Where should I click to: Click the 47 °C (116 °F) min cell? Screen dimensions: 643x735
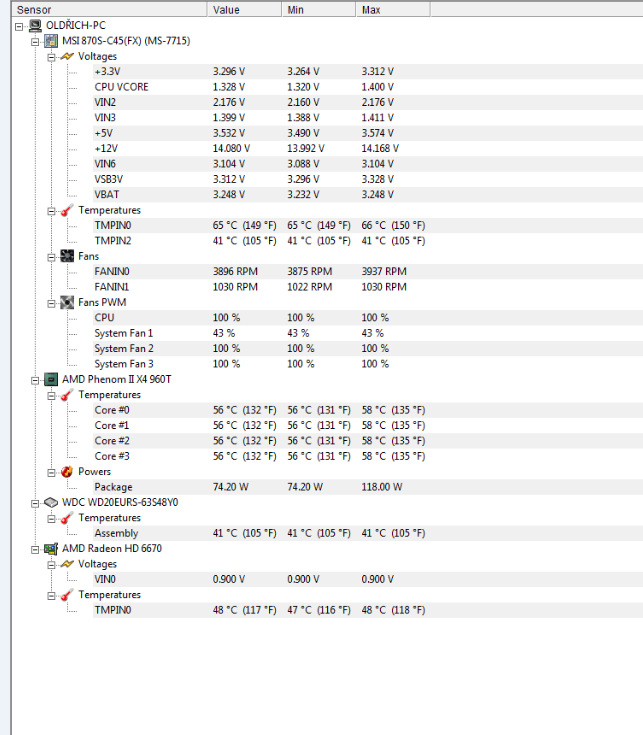point(319,610)
